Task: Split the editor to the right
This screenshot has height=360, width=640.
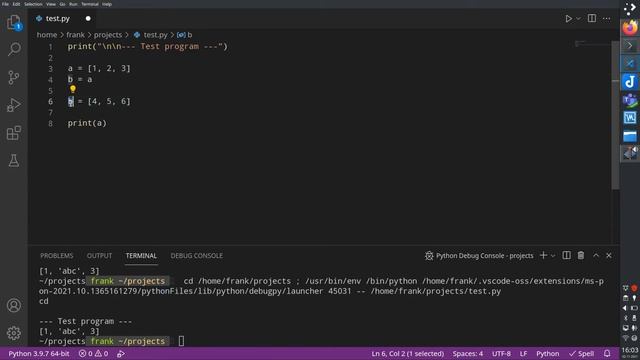Action: coord(591,18)
